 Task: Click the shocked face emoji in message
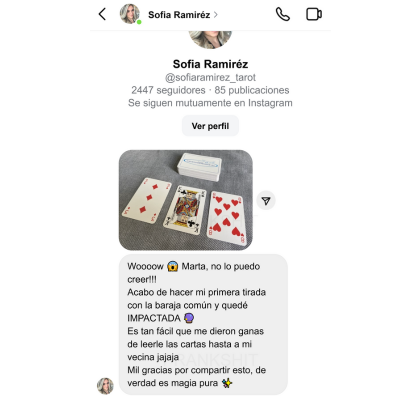click(172, 267)
